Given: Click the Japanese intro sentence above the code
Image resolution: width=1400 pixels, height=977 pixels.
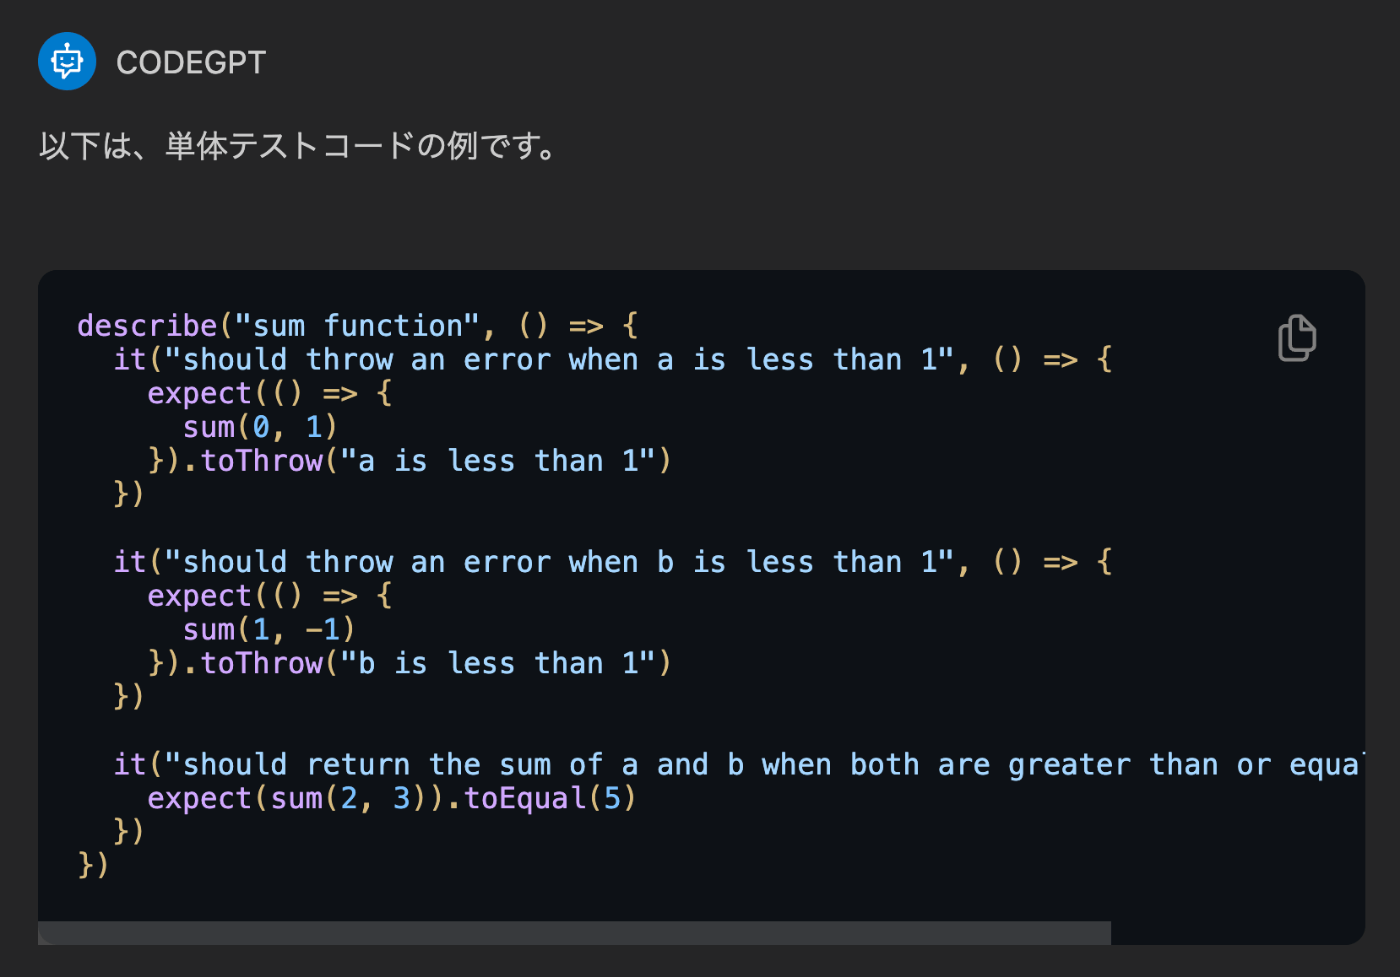Looking at the screenshot, I should point(297,146).
